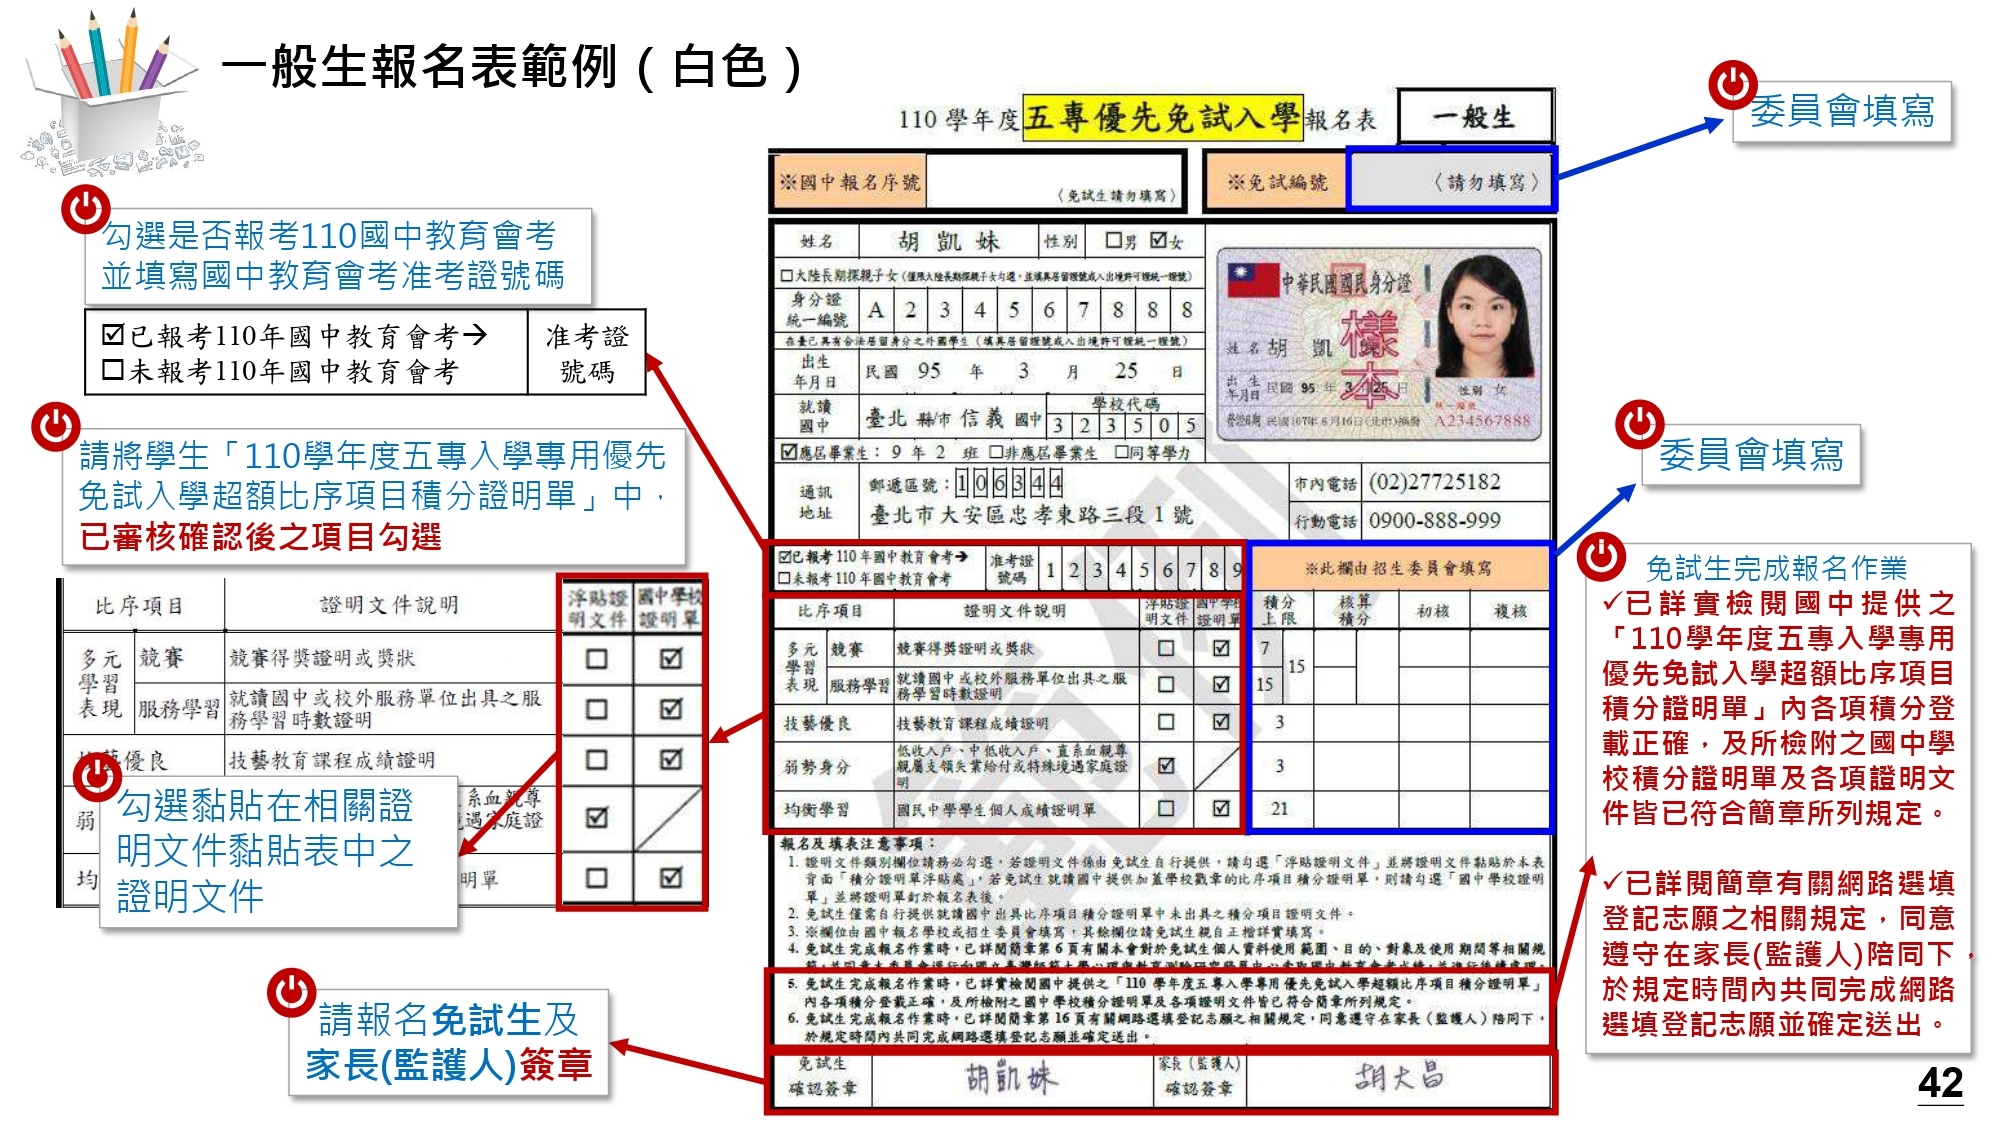Click the power icon on the 委員會填寫 callout above 免試生完成報名作業
This screenshot has height=1125, width=2000.
(1639, 423)
